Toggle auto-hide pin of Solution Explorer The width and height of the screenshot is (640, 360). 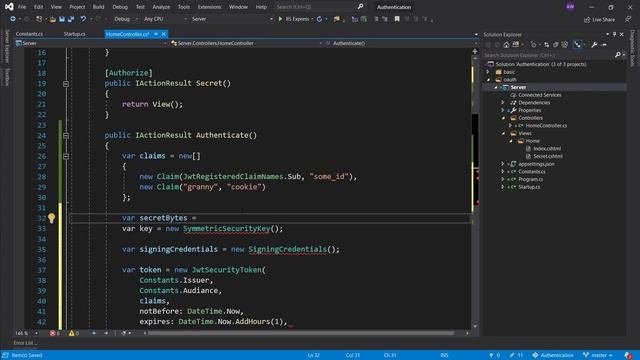click(x=614, y=34)
